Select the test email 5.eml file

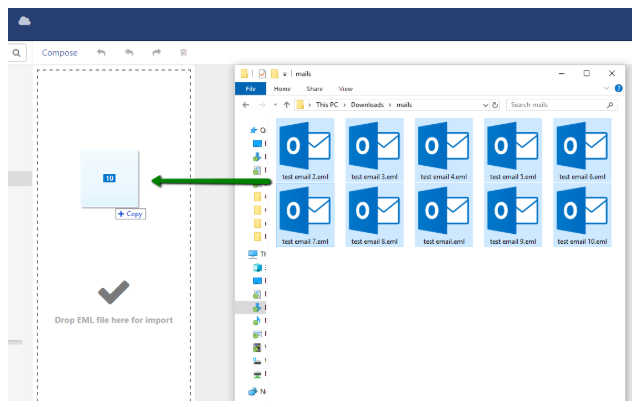513,150
